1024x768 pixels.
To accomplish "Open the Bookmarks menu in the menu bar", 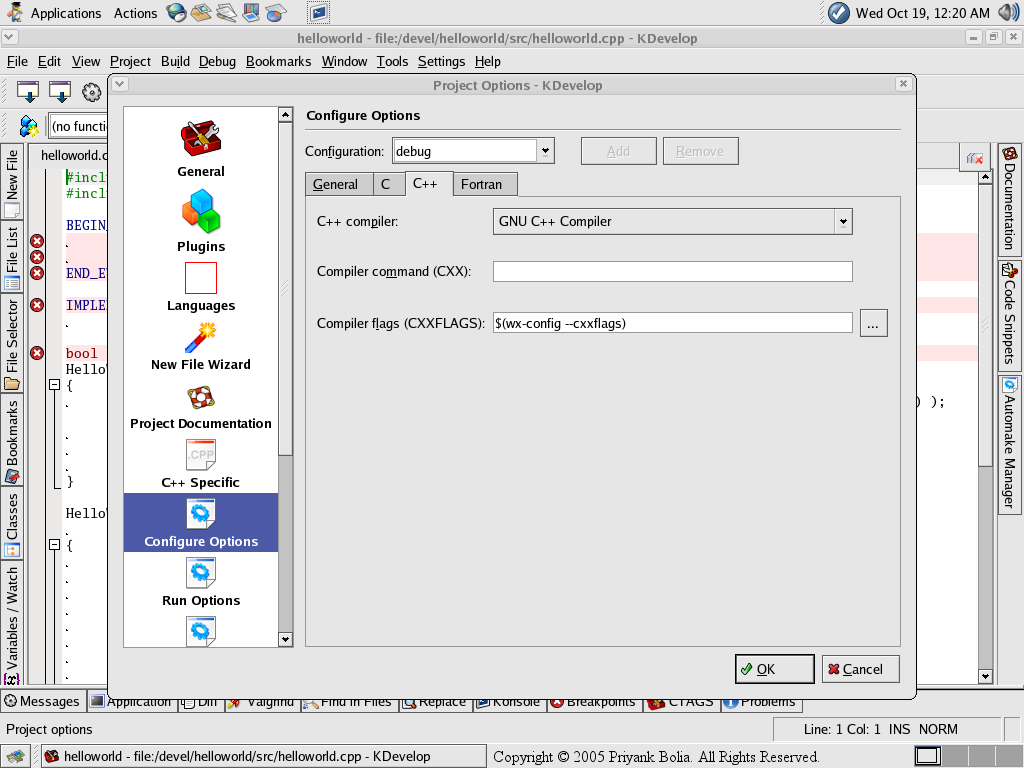I will 278,61.
